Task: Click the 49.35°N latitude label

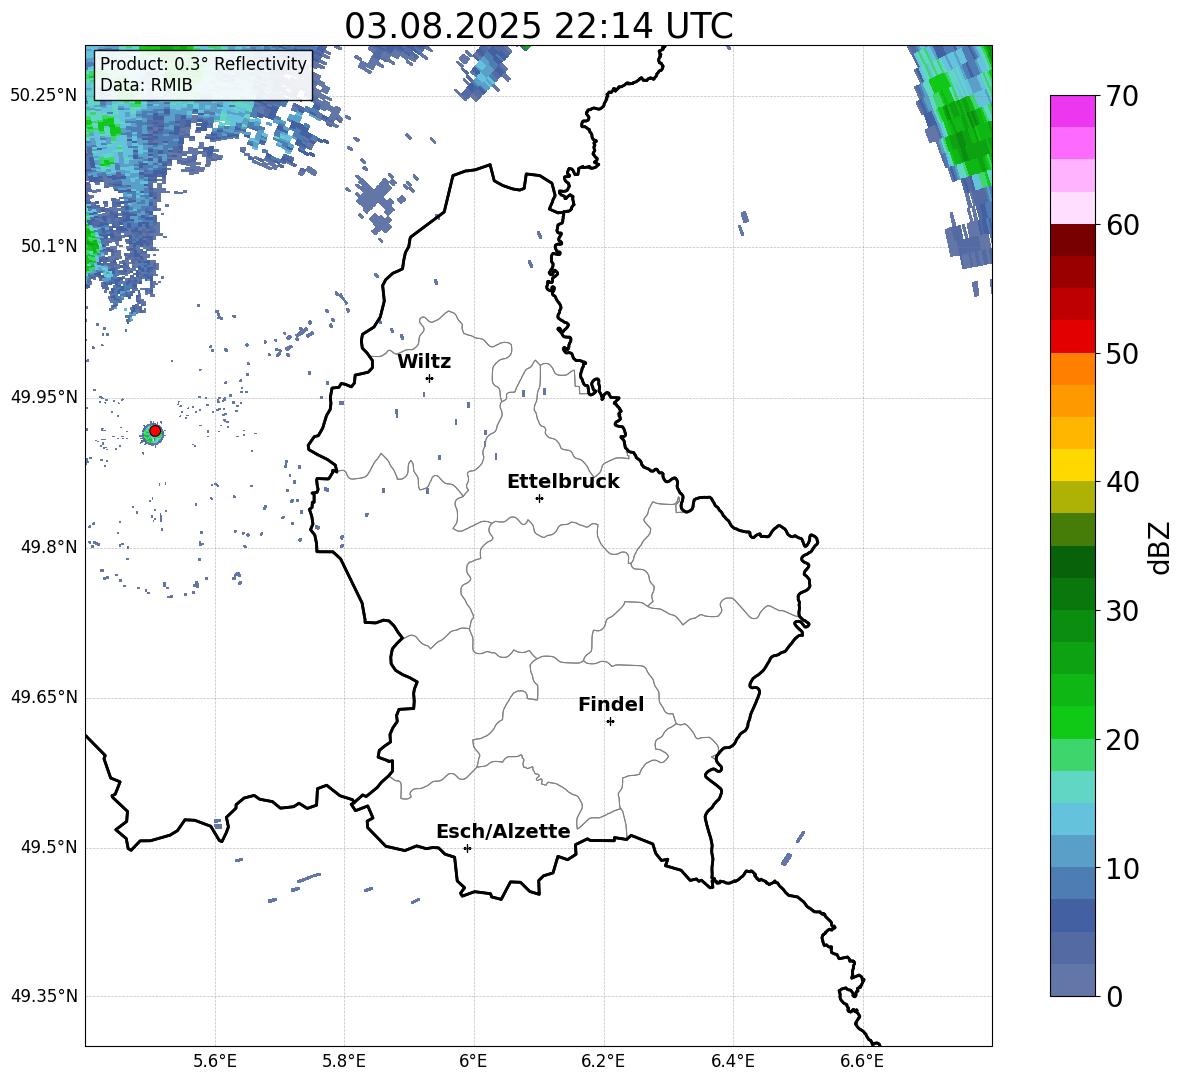Action: [x=44, y=996]
